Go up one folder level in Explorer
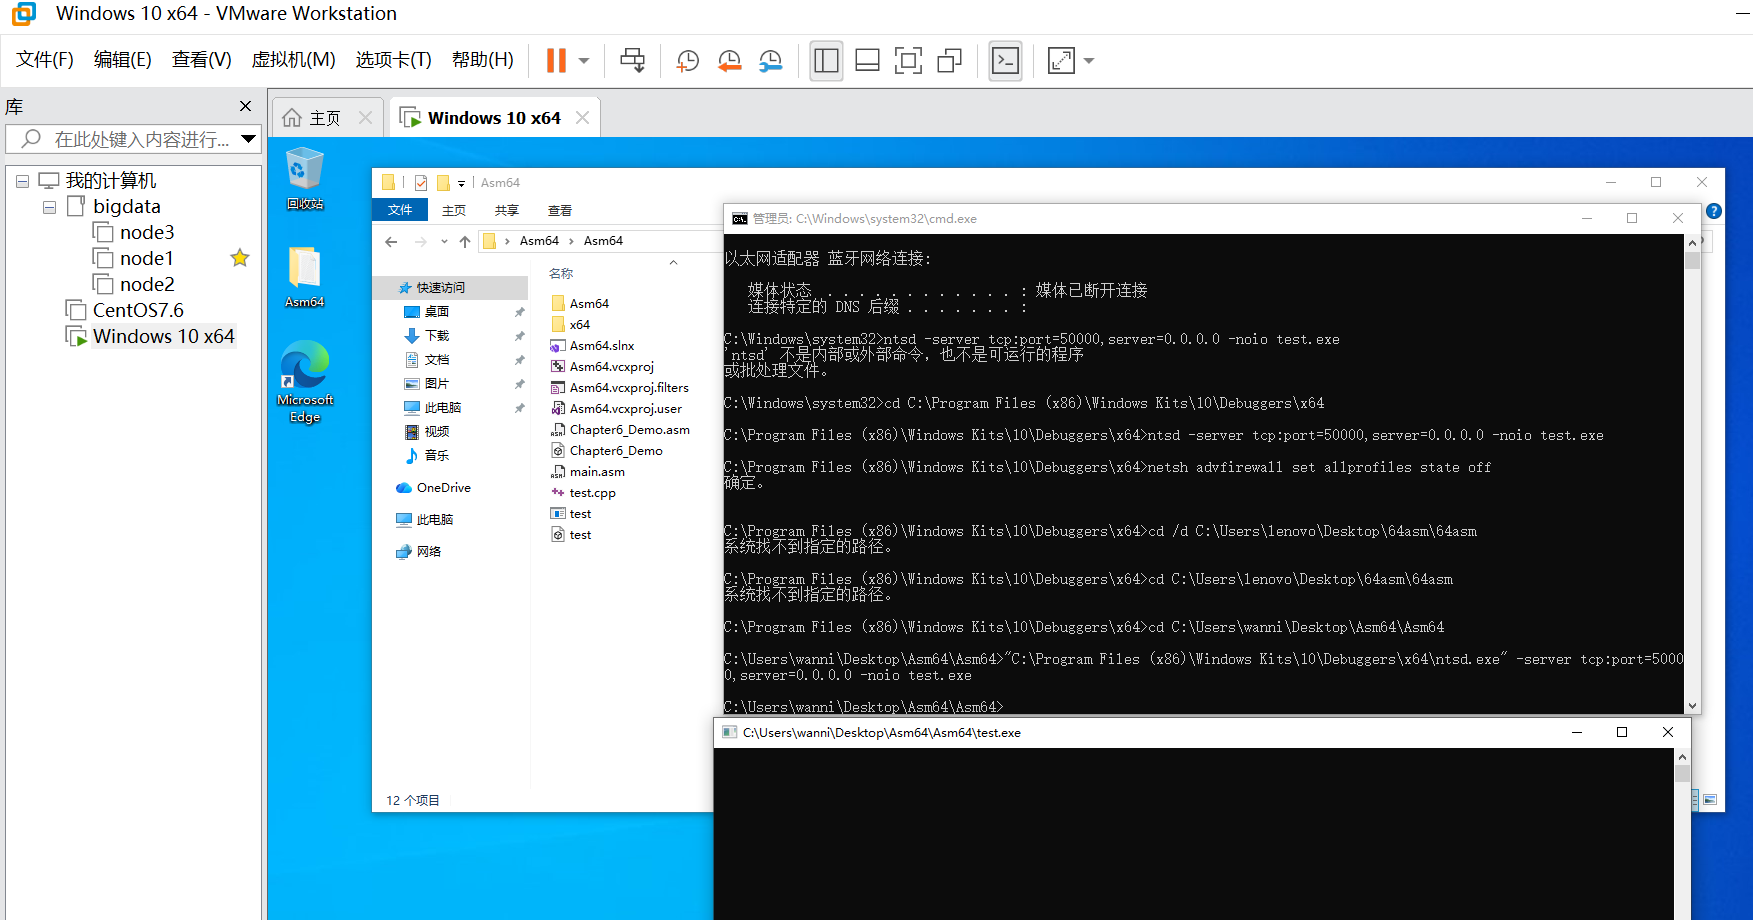Image resolution: width=1753 pixels, height=920 pixels. coord(465,241)
